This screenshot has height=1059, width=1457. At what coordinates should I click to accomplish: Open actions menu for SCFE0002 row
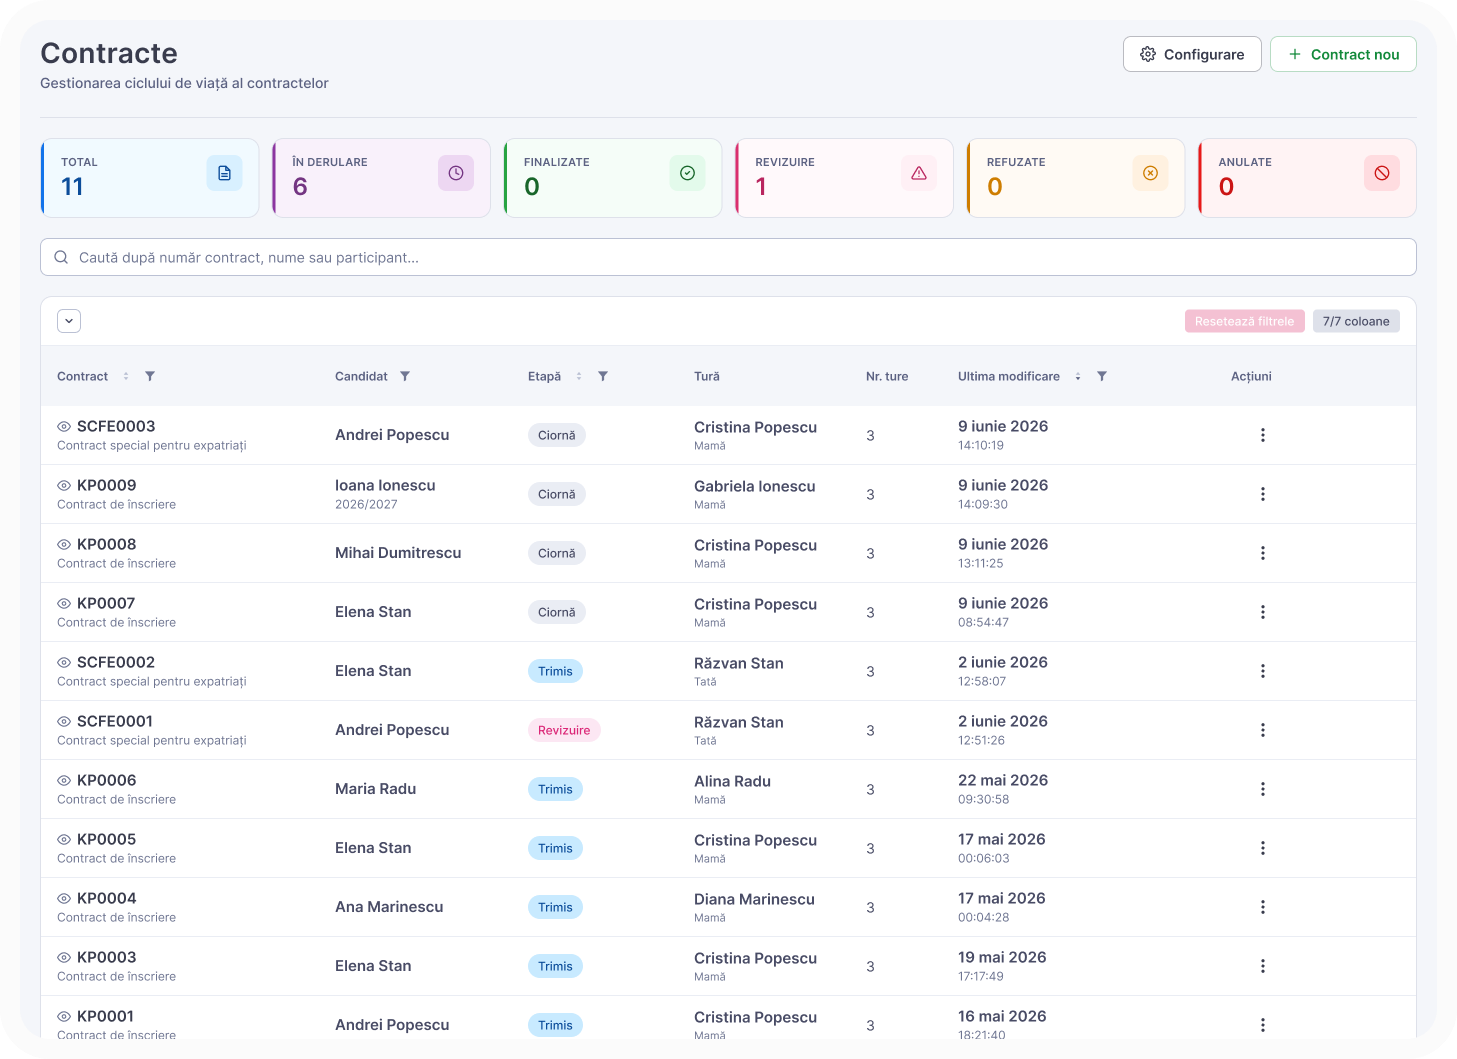click(1263, 671)
